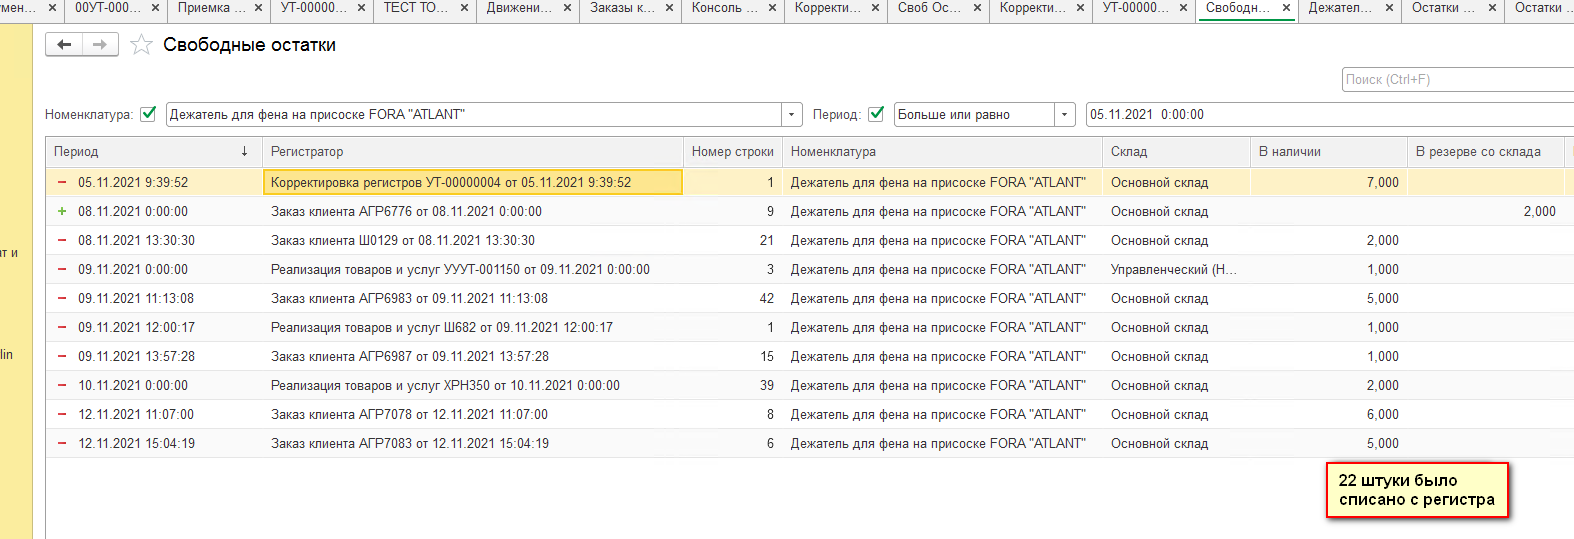Close the Консоль tab

pyautogui.click(x=773, y=8)
